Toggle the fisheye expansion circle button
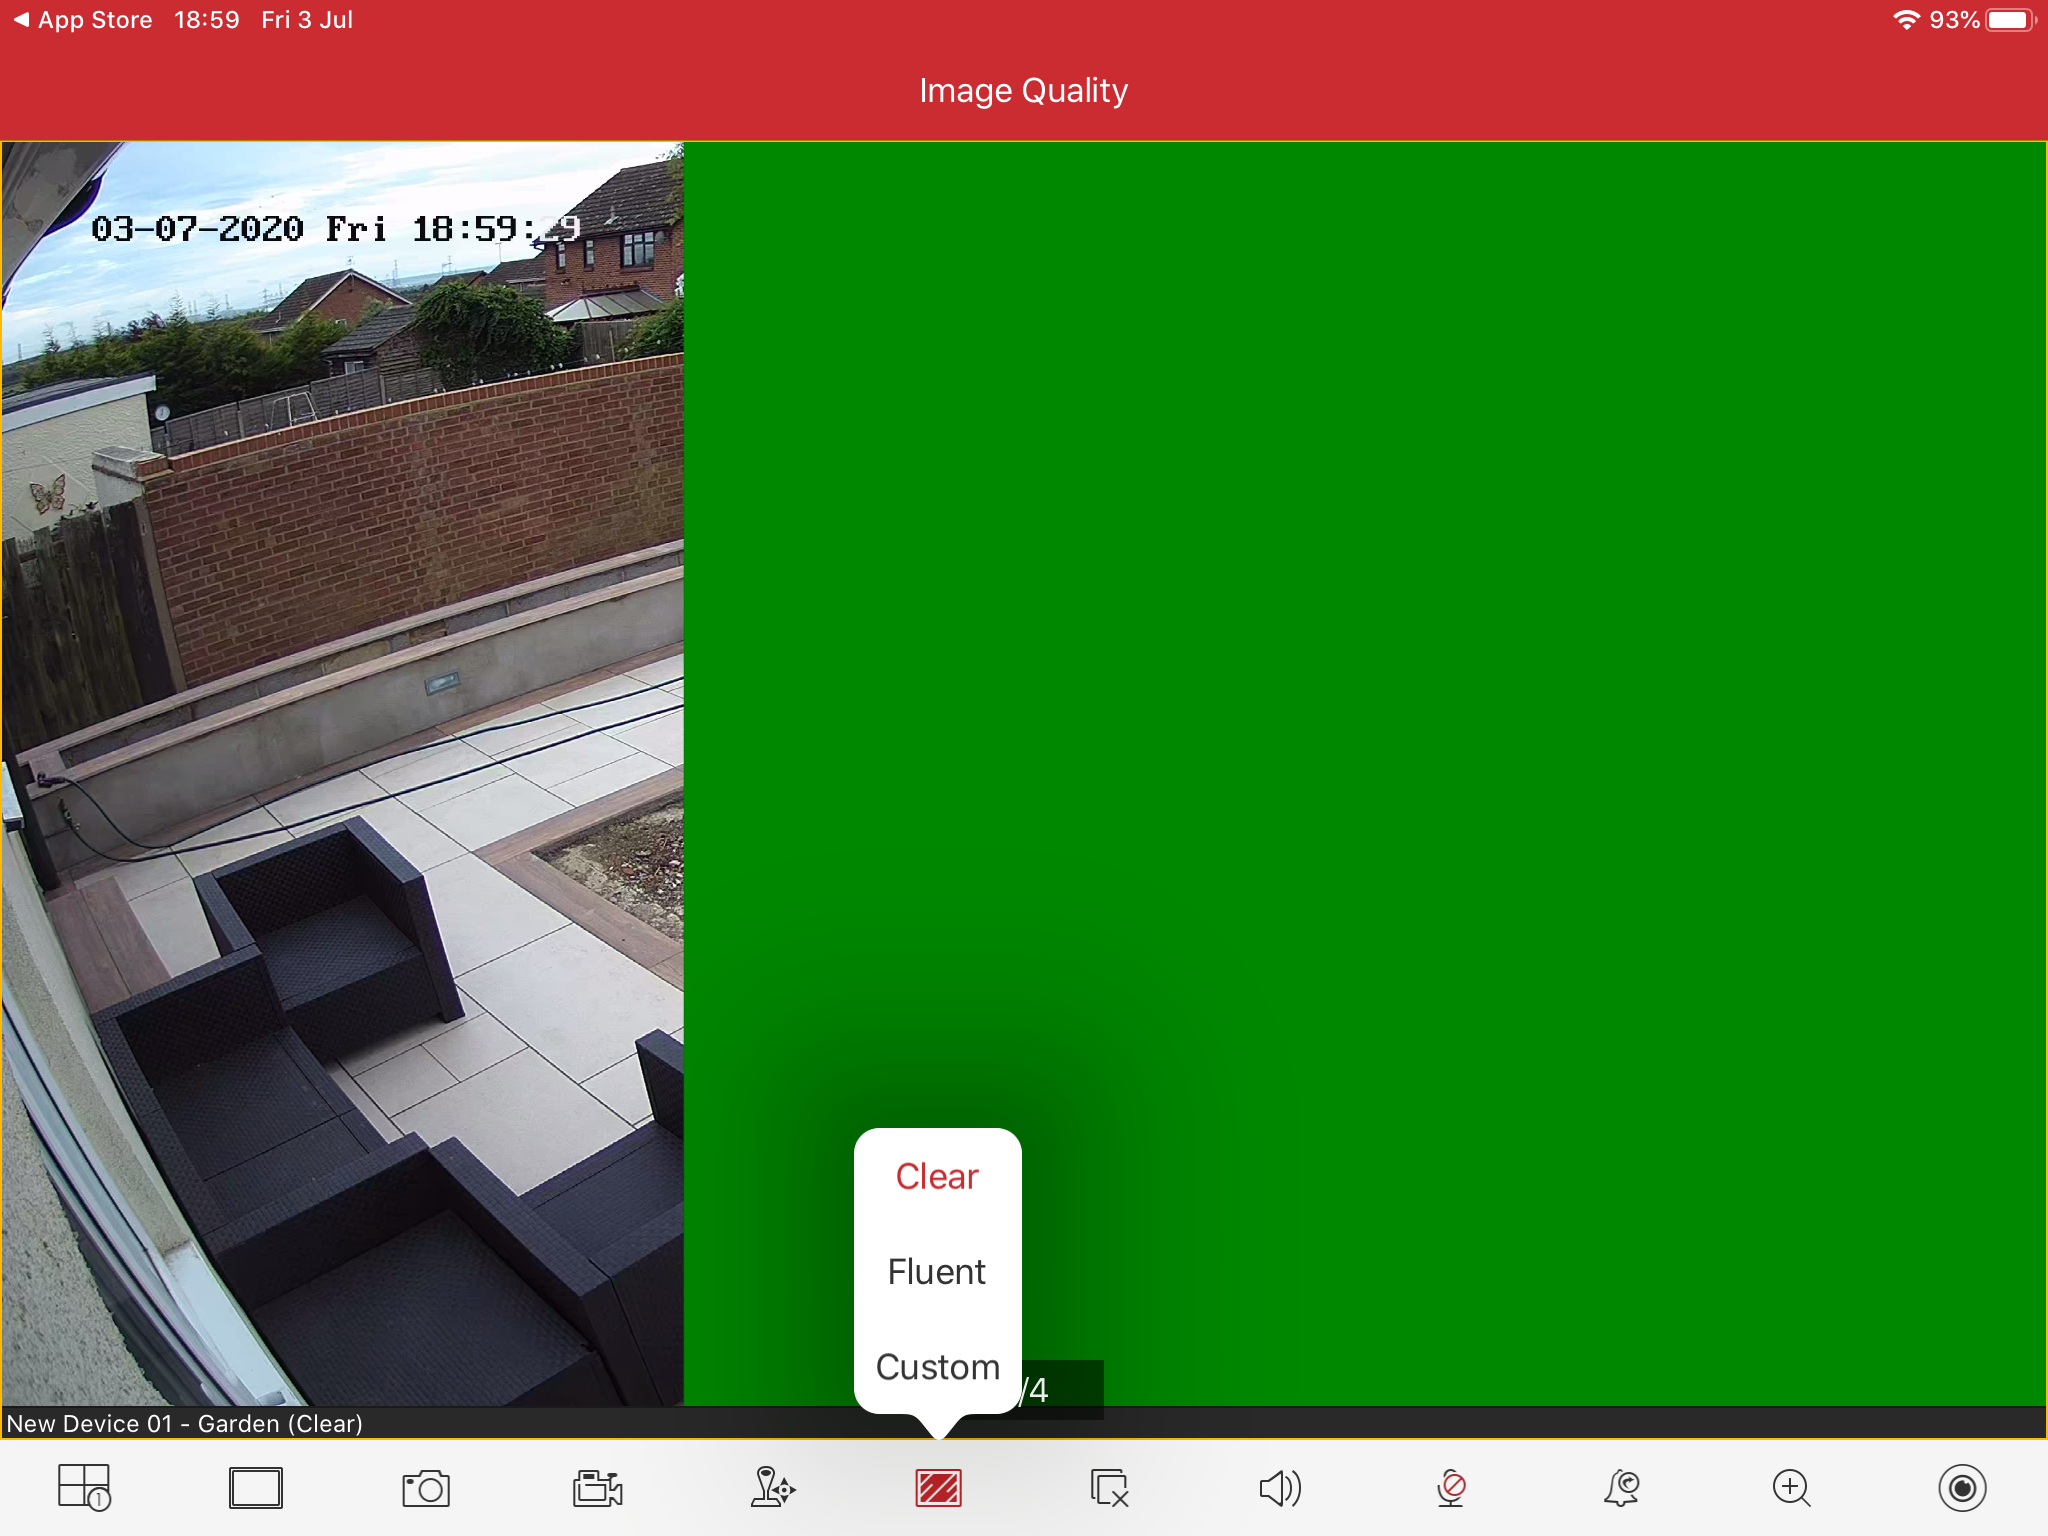The width and height of the screenshot is (2048, 1536). [x=1962, y=1488]
